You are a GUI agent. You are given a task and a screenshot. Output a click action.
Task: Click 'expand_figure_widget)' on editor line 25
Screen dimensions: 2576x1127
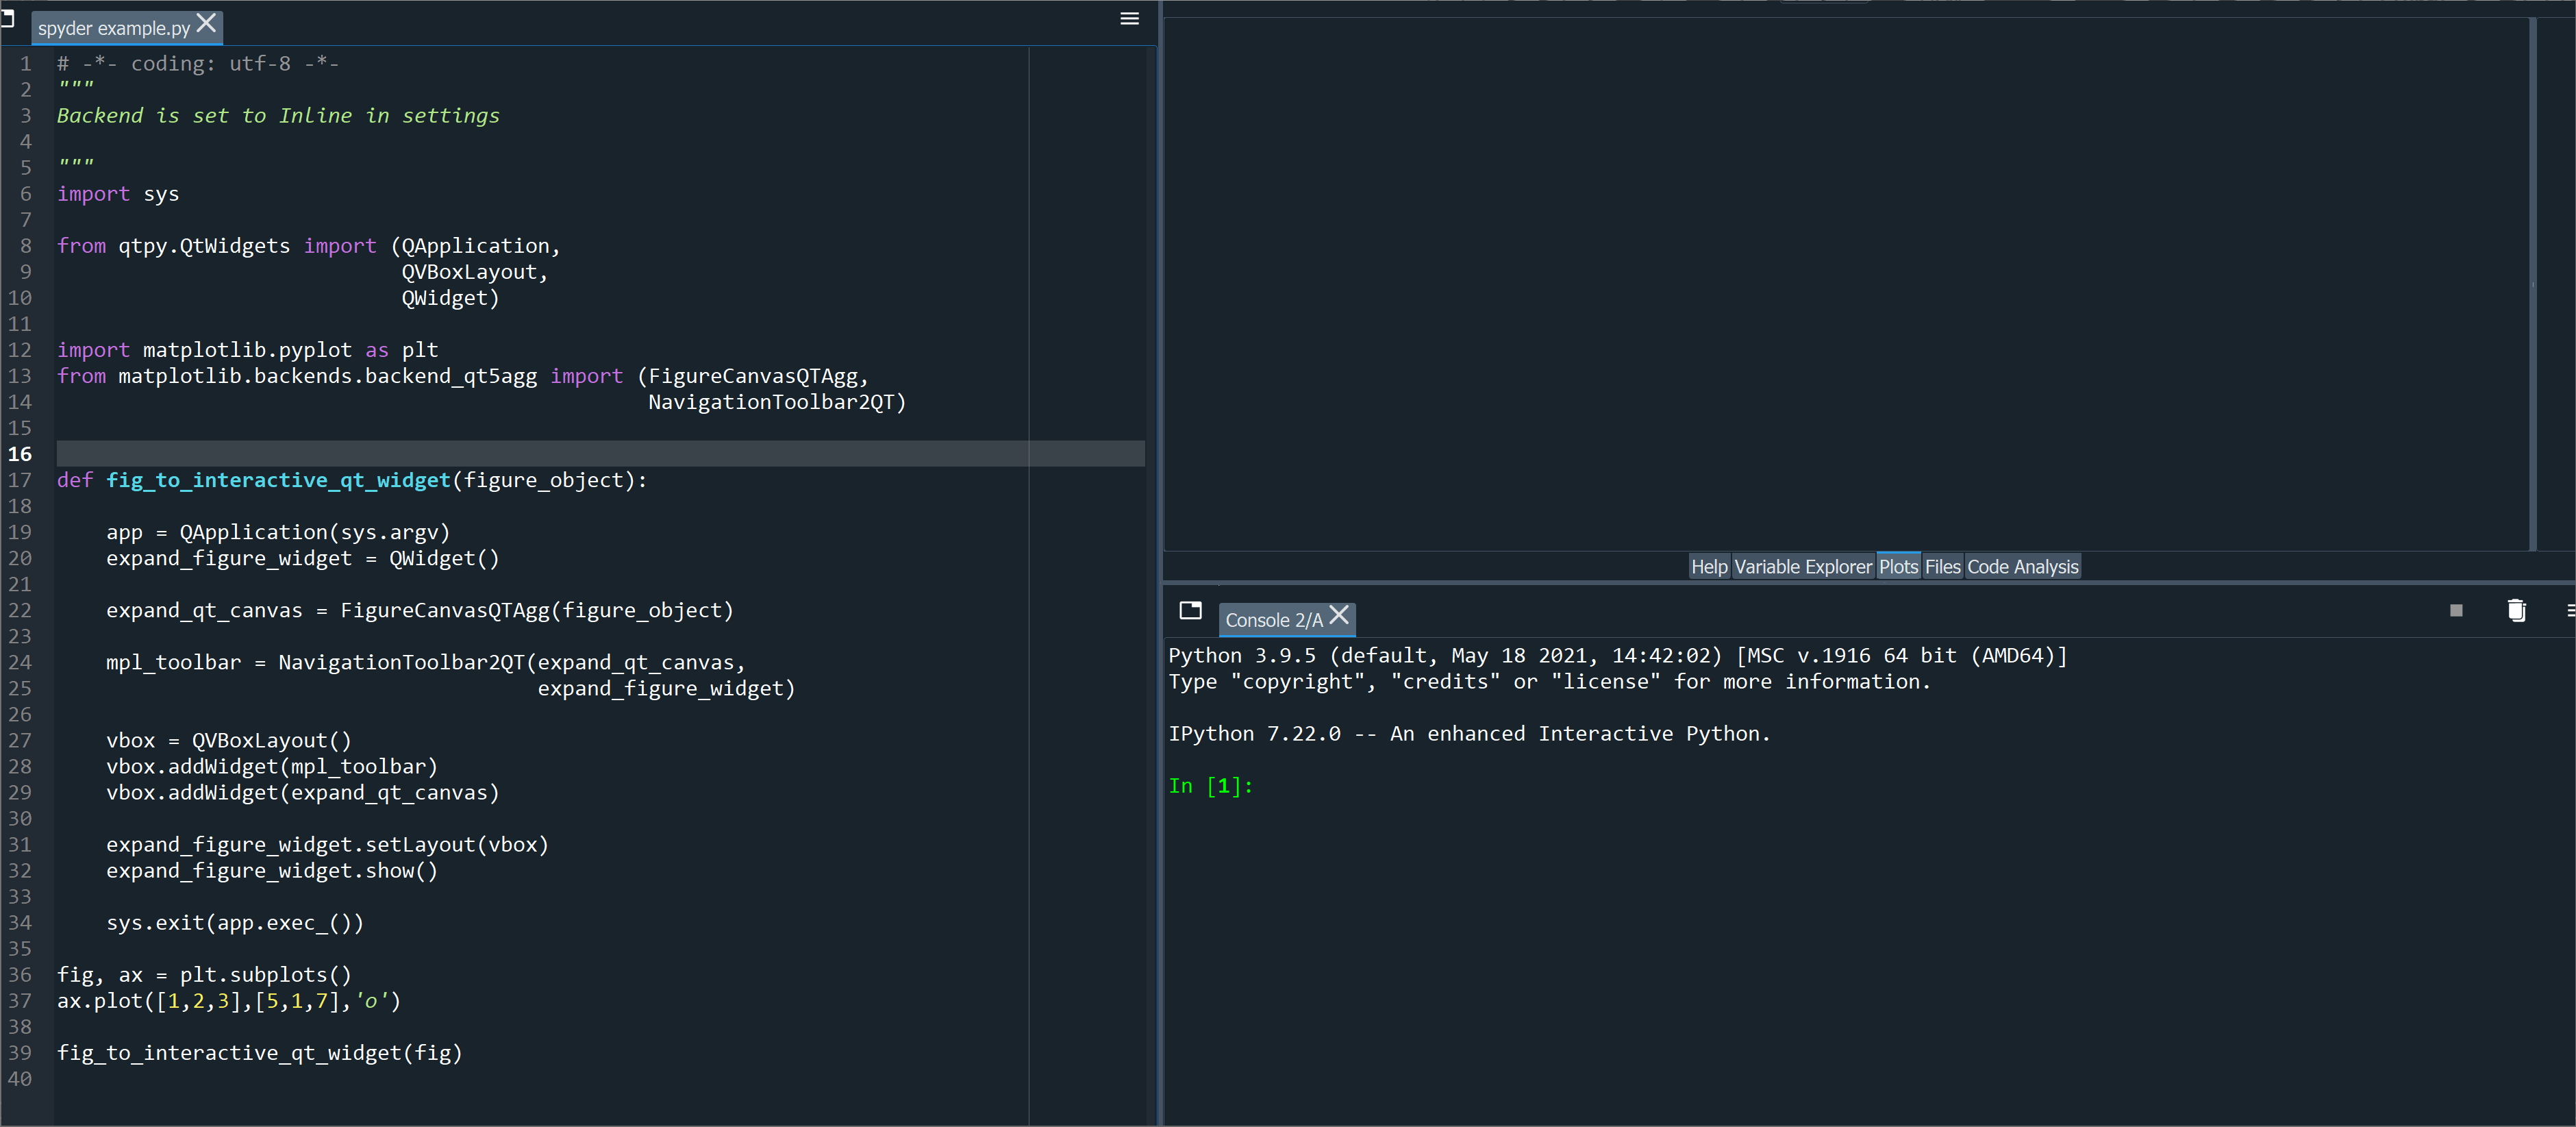(666, 688)
